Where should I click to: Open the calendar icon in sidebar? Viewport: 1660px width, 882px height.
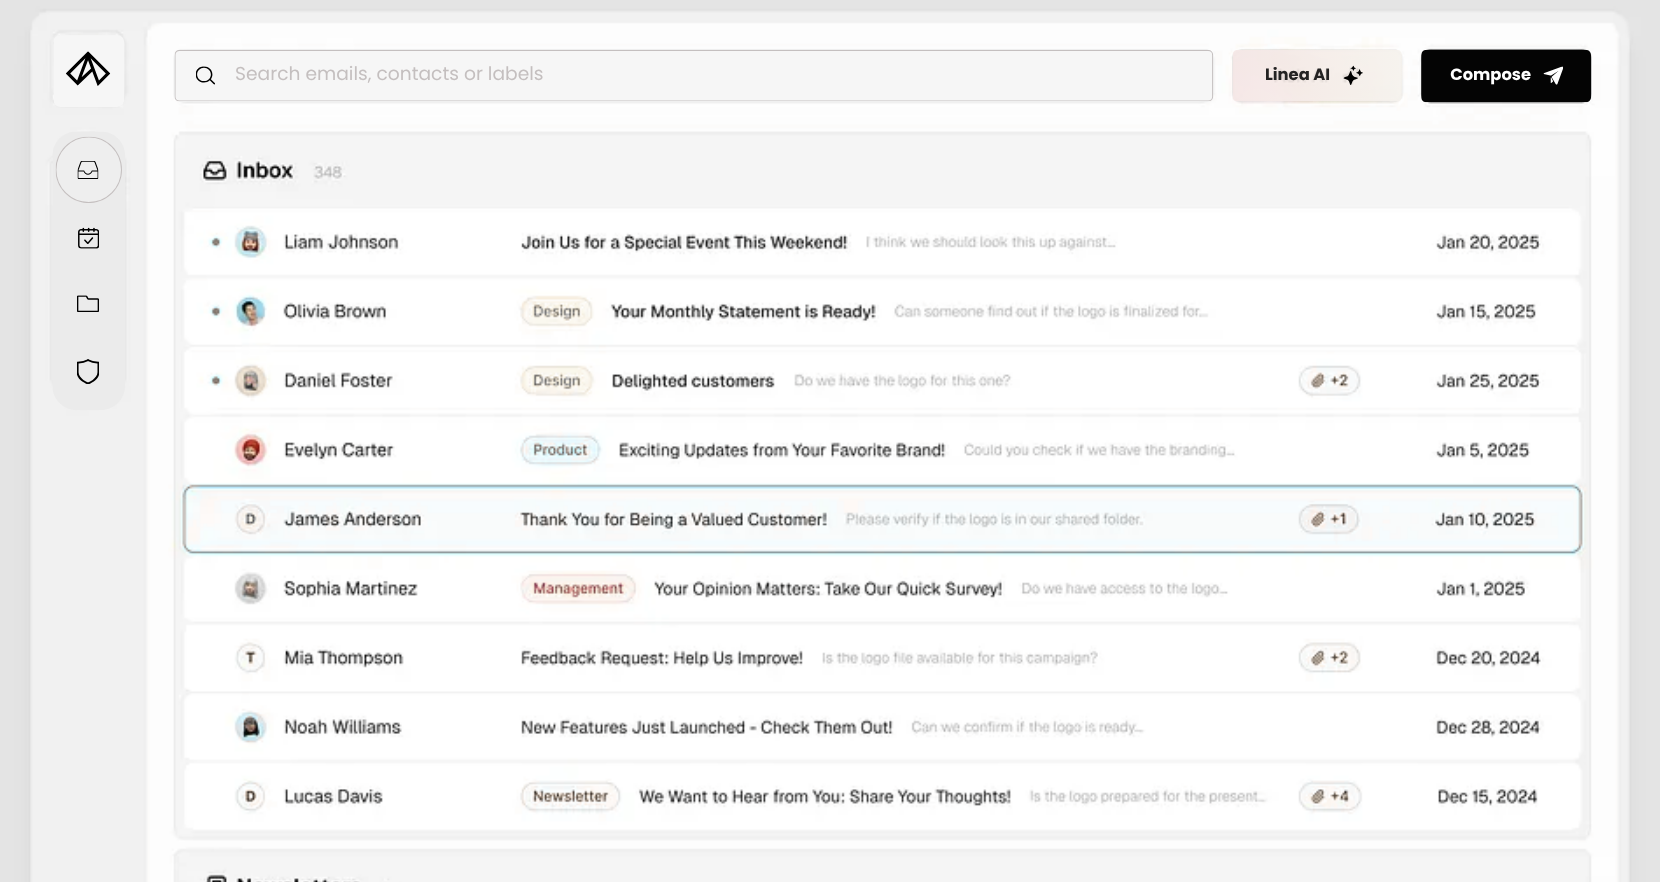click(x=88, y=238)
